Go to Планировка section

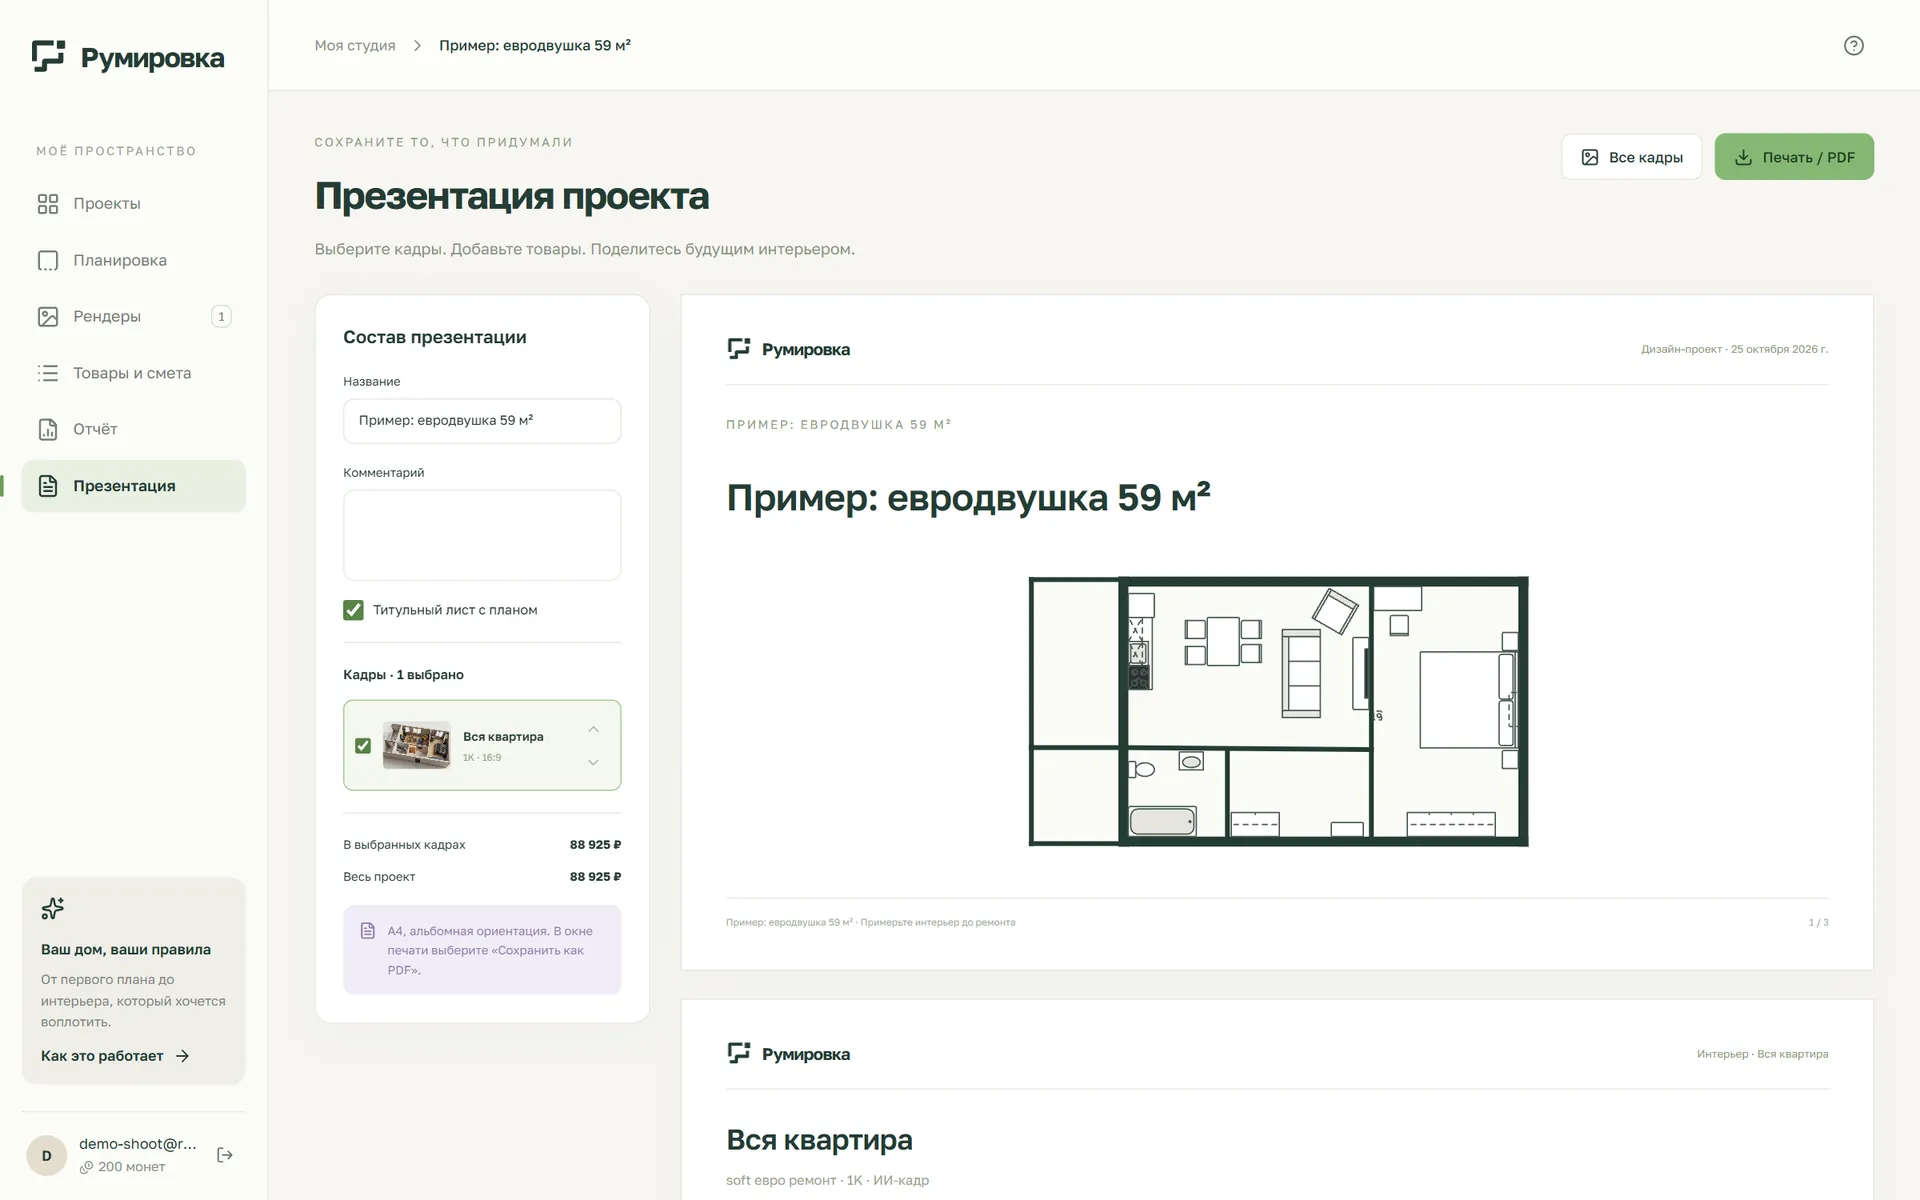(134, 261)
